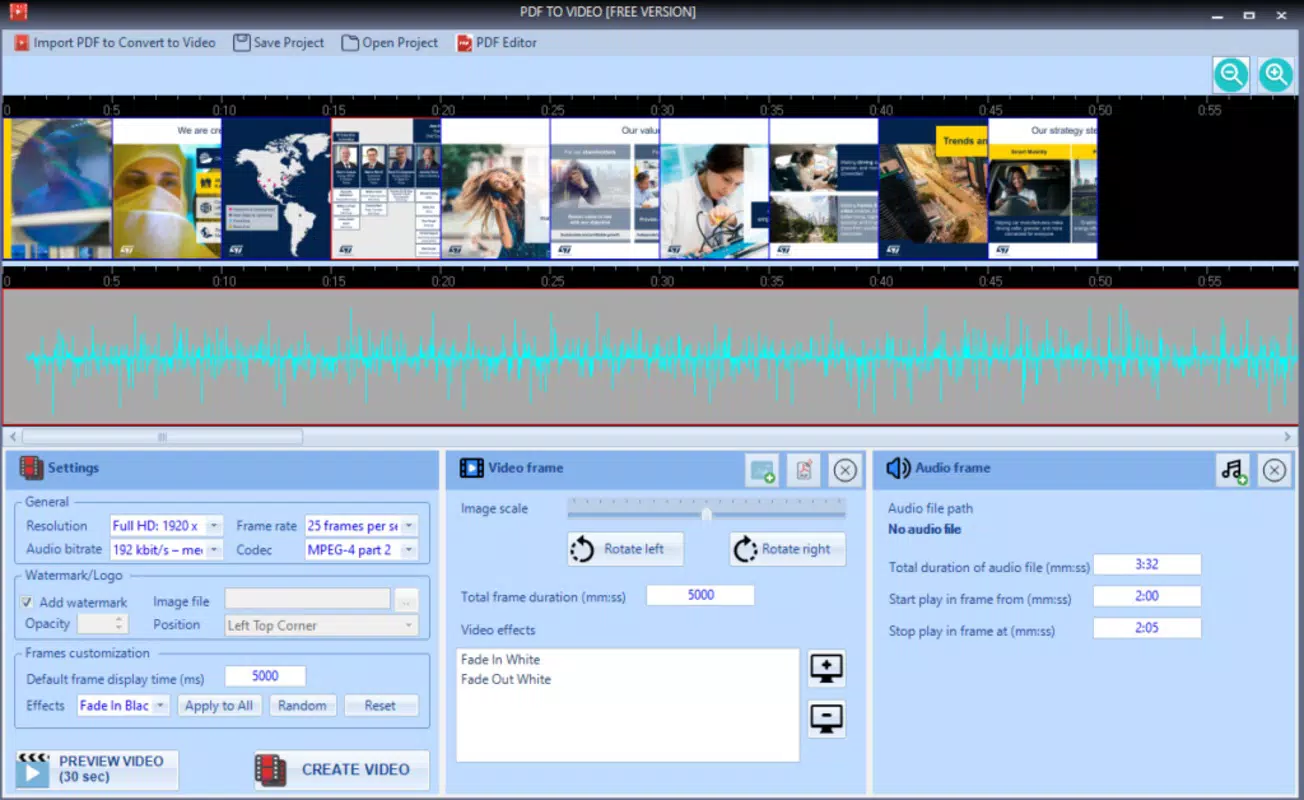Click the scrollbar right arrow
The width and height of the screenshot is (1304, 800).
[x=1288, y=437]
